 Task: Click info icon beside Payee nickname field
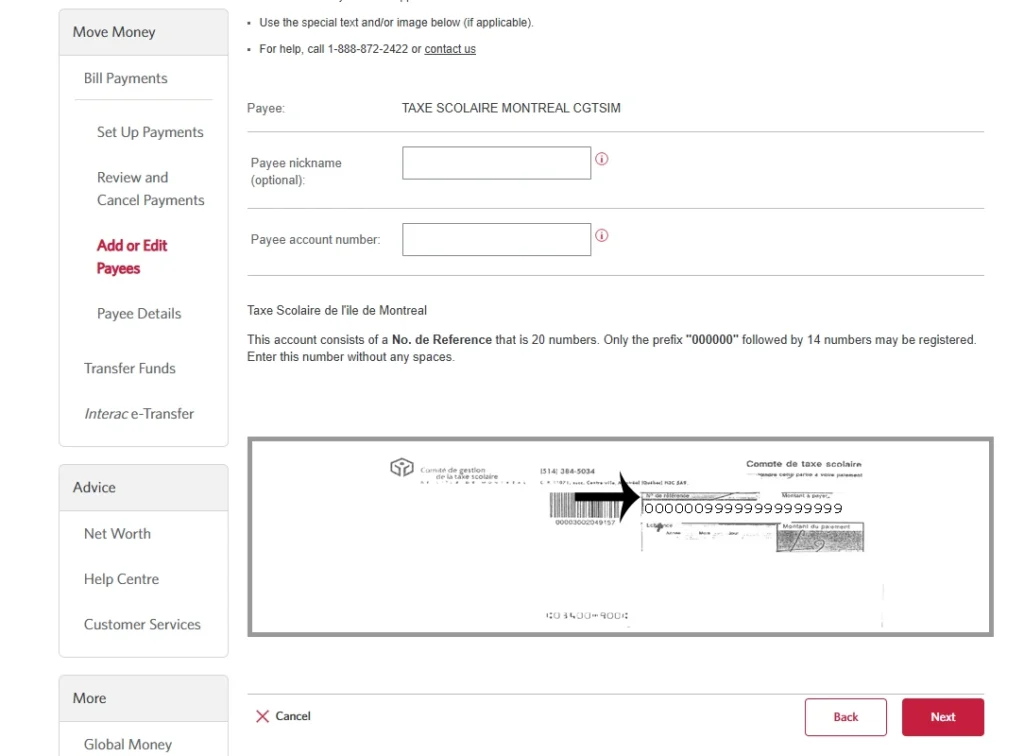[602, 159]
